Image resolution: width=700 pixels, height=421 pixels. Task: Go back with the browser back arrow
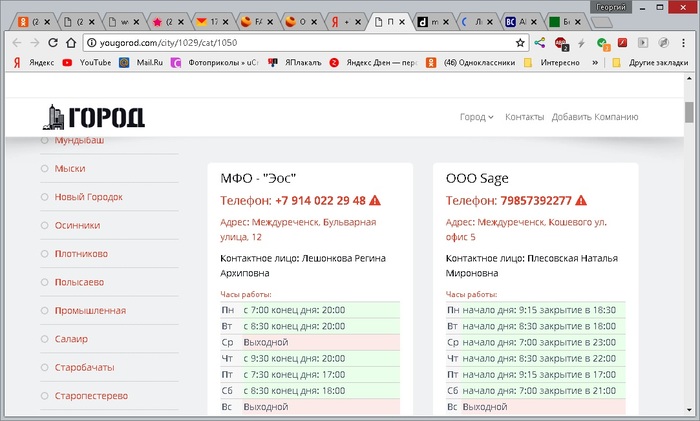click(x=15, y=43)
